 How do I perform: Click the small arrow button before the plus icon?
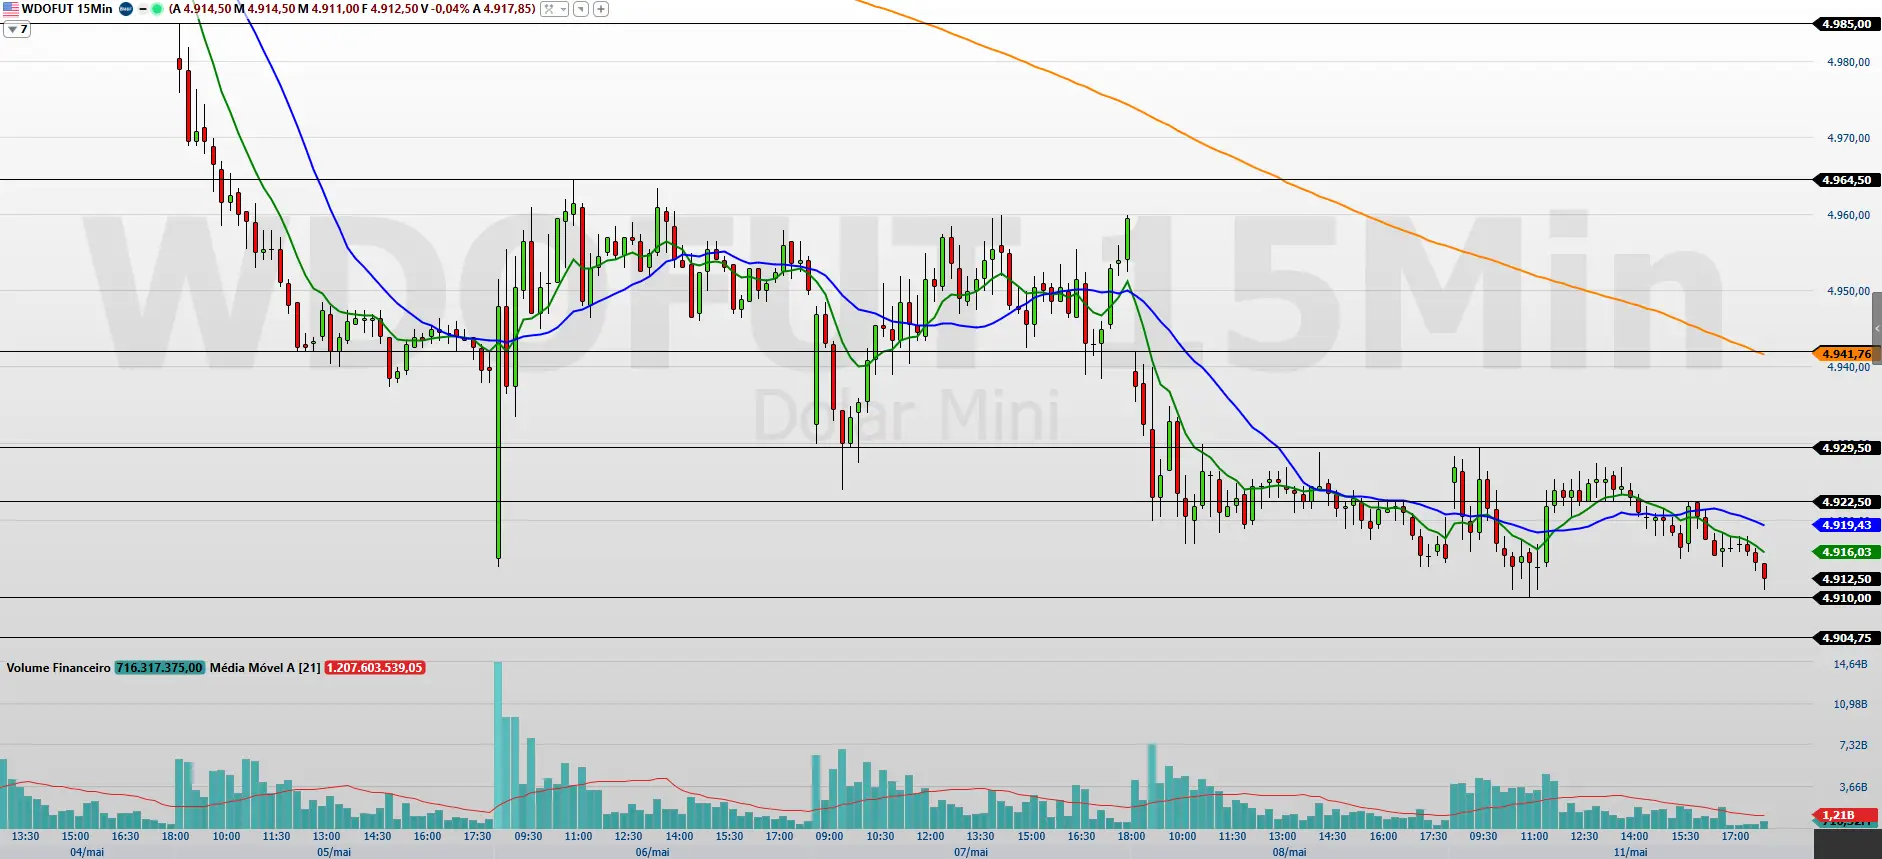(x=581, y=9)
